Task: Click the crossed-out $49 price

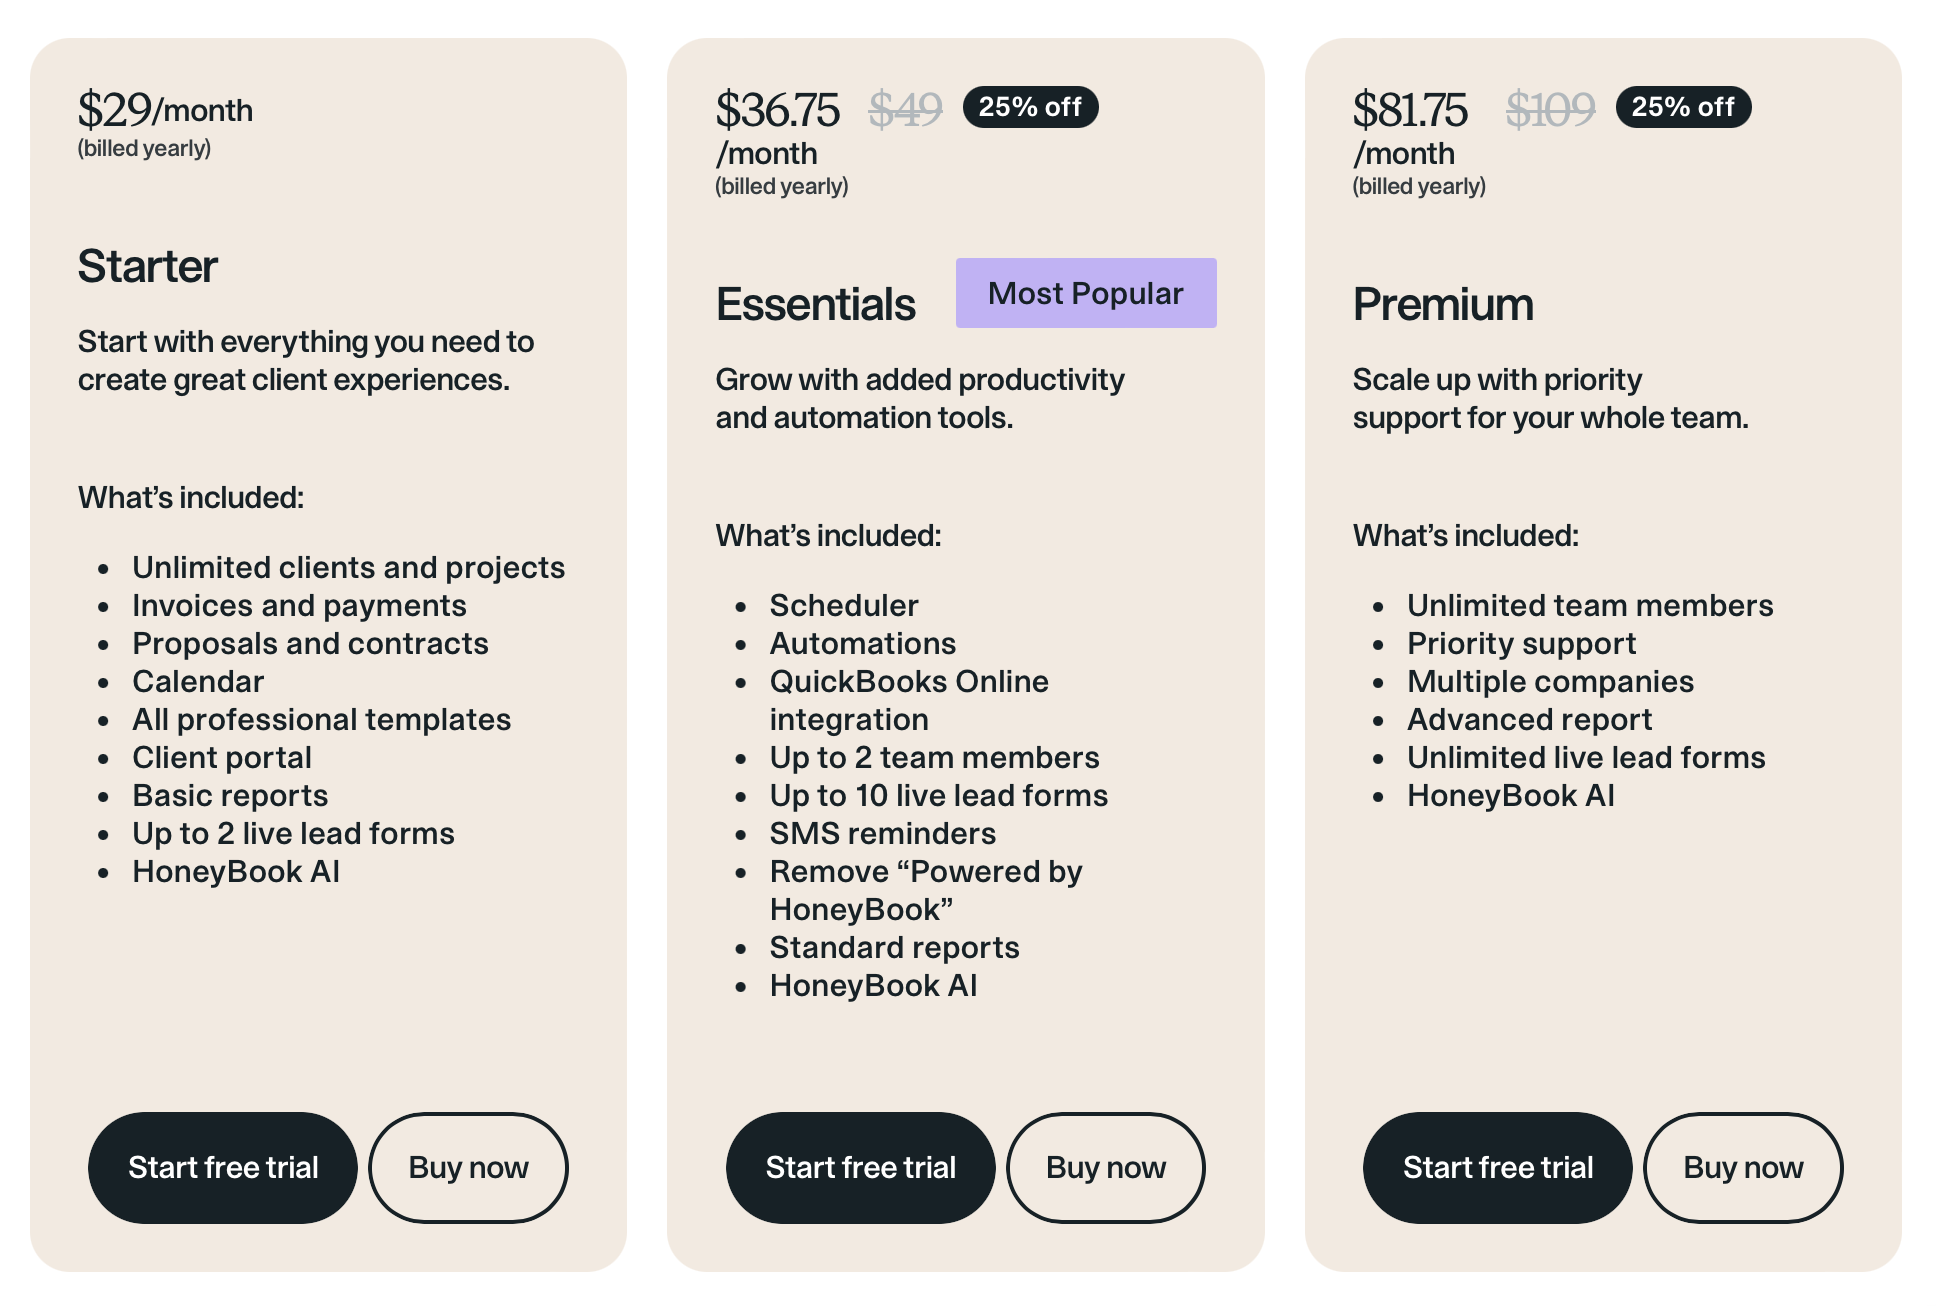Action: coord(904,110)
